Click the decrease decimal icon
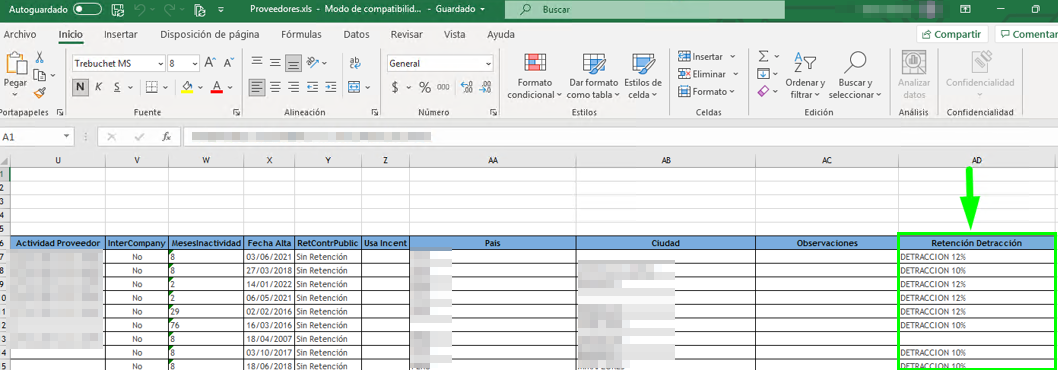The image size is (1058, 370). [x=485, y=87]
